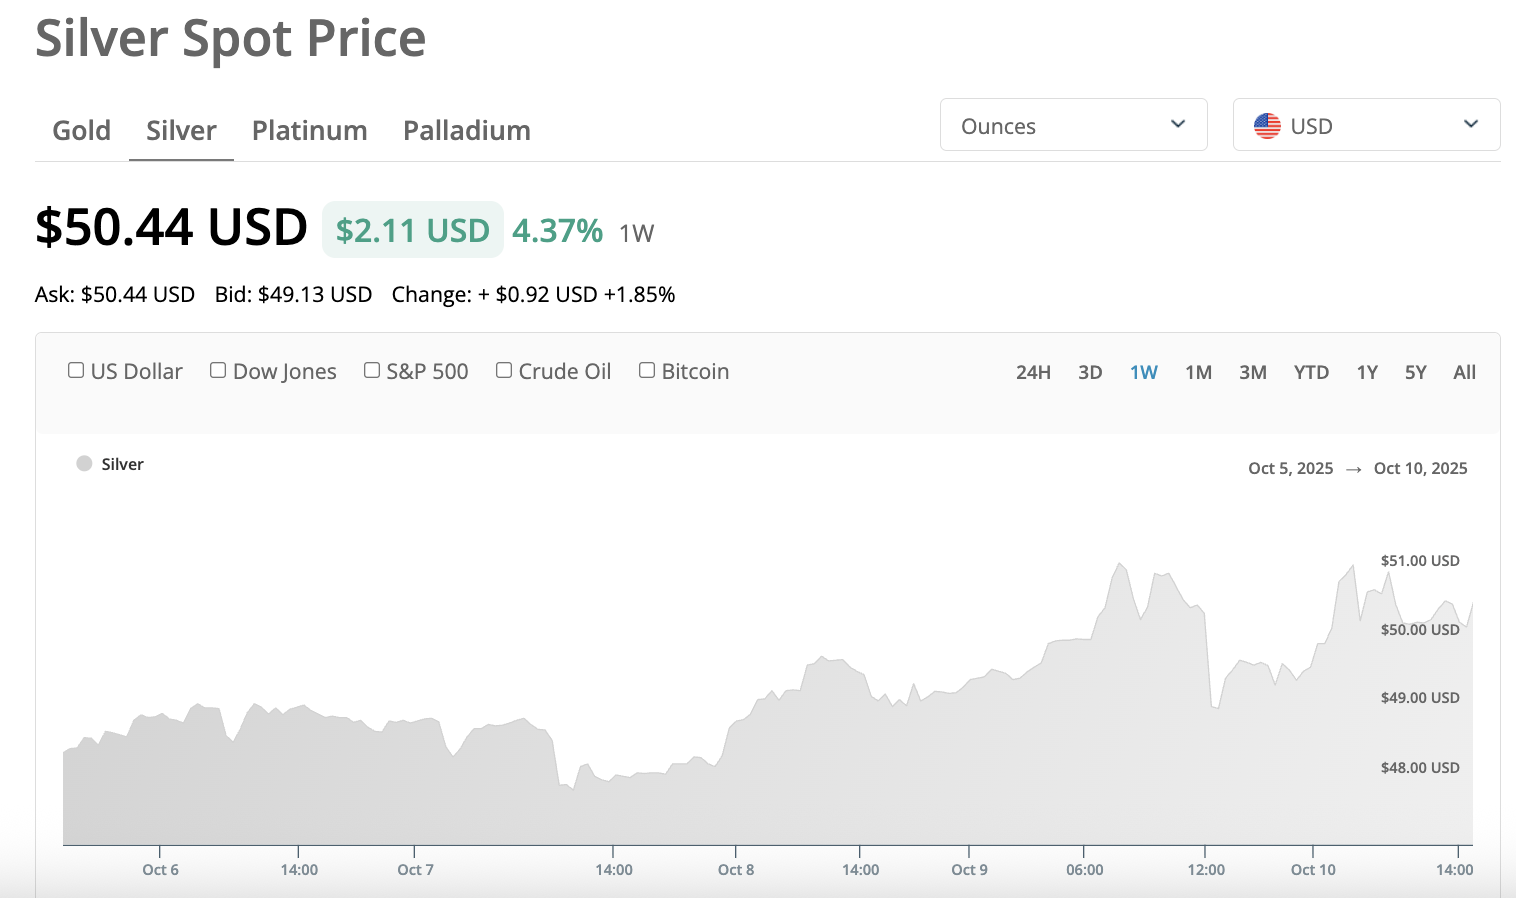Open the Ounces unit dropdown
This screenshot has width=1516, height=898.
coord(1073,125)
